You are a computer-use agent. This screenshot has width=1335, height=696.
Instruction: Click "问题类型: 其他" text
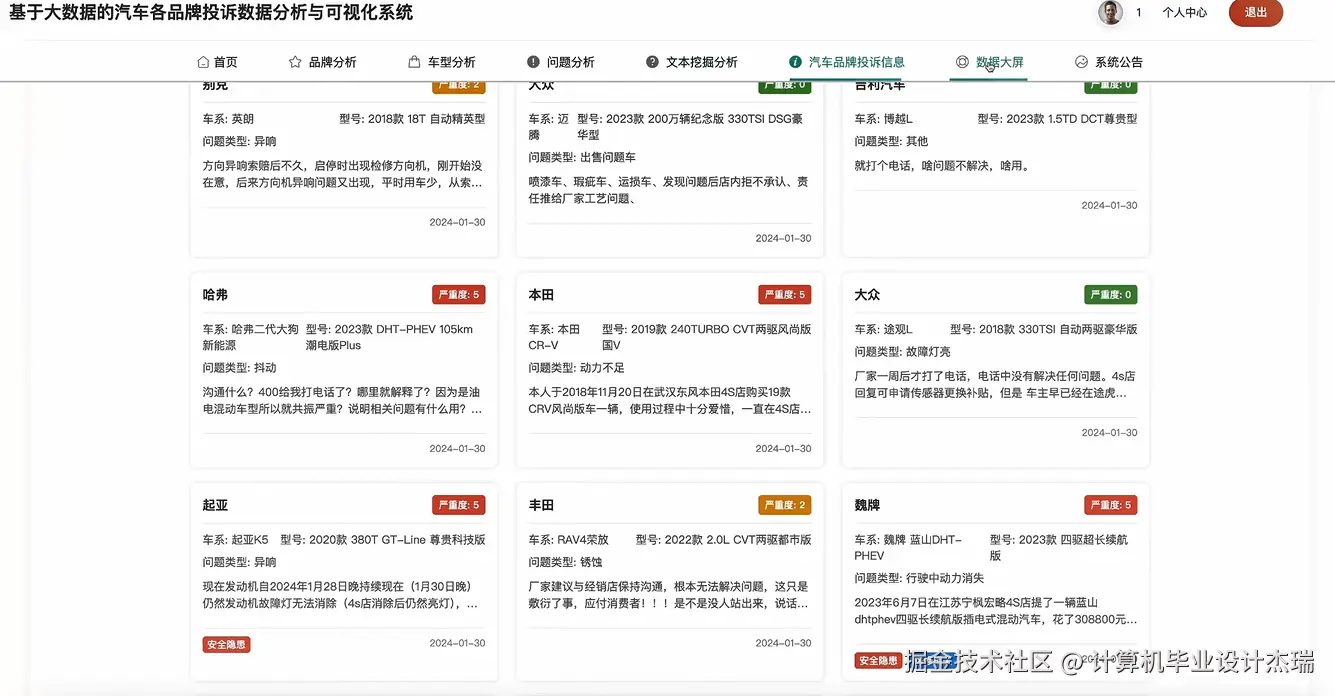coord(891,141)
